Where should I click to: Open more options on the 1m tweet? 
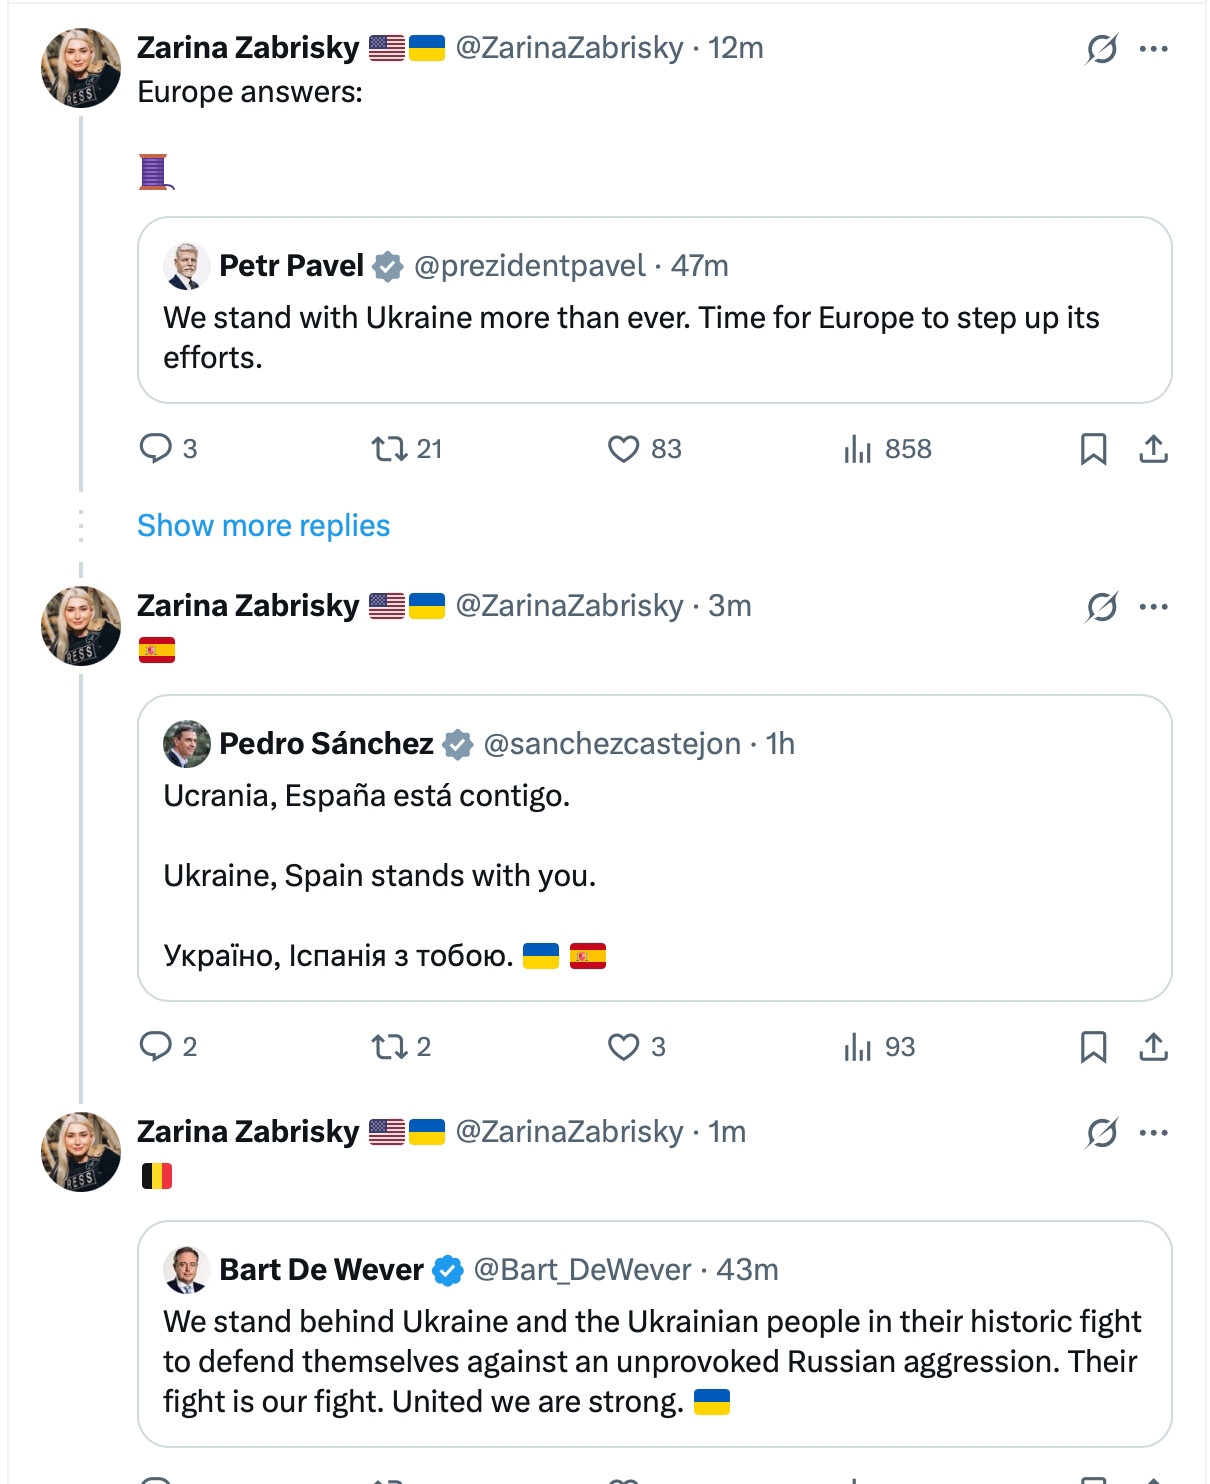pos(1154,1132)
